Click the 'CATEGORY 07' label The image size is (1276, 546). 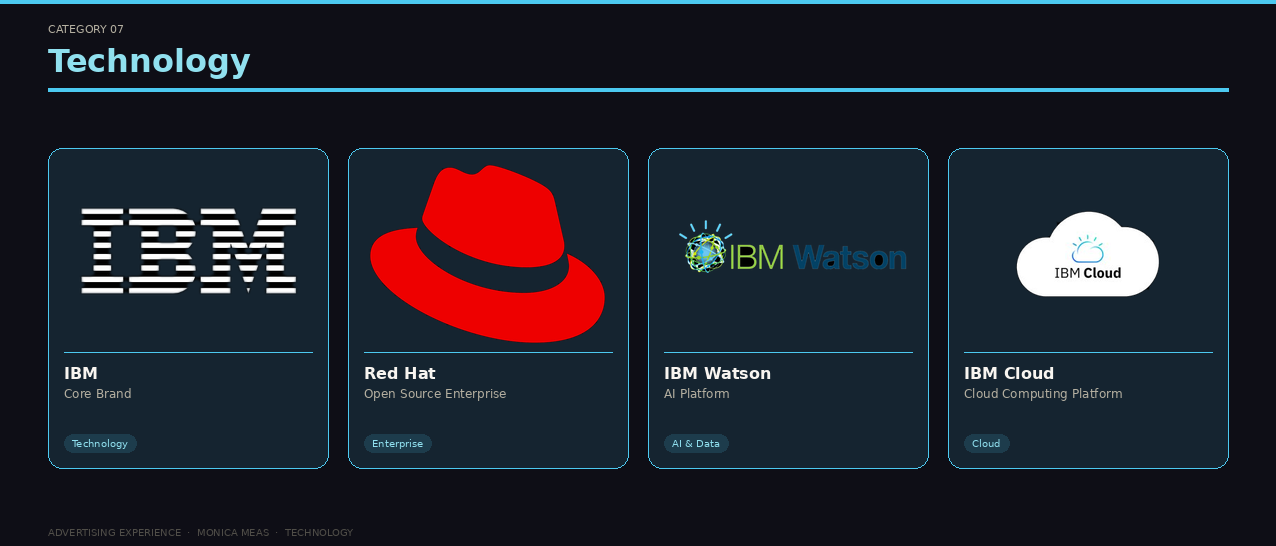click(86, 29)
